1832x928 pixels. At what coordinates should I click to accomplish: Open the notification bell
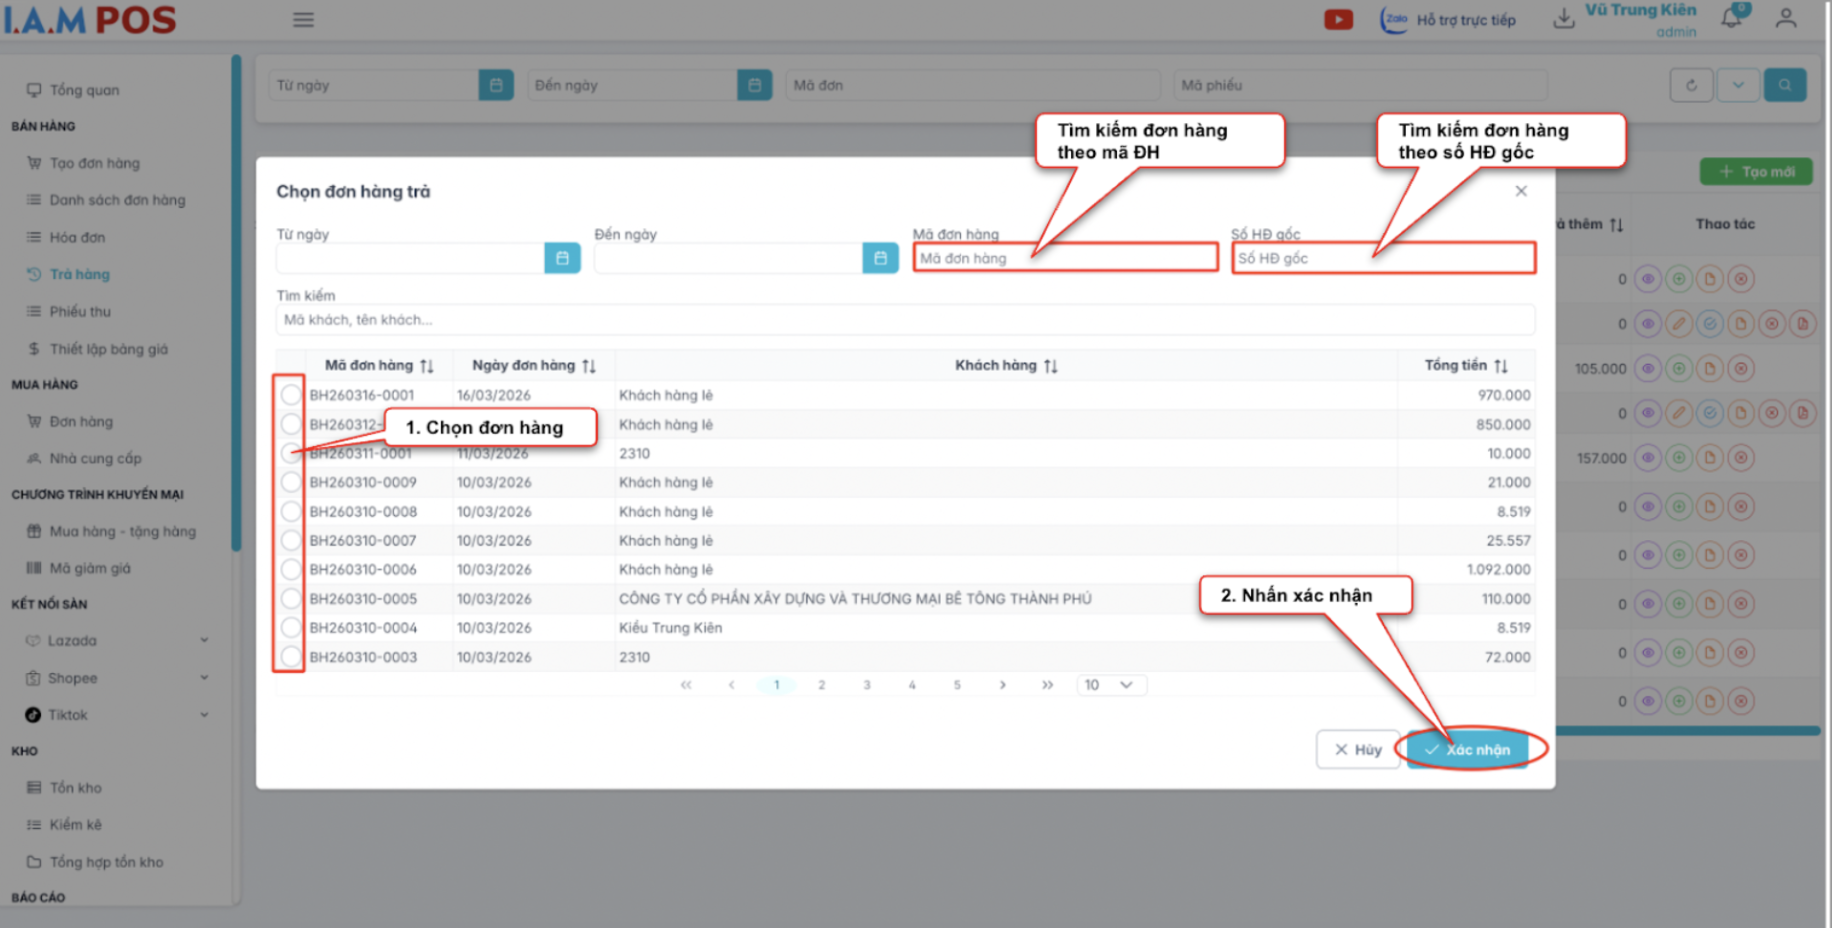(1732, 18)
